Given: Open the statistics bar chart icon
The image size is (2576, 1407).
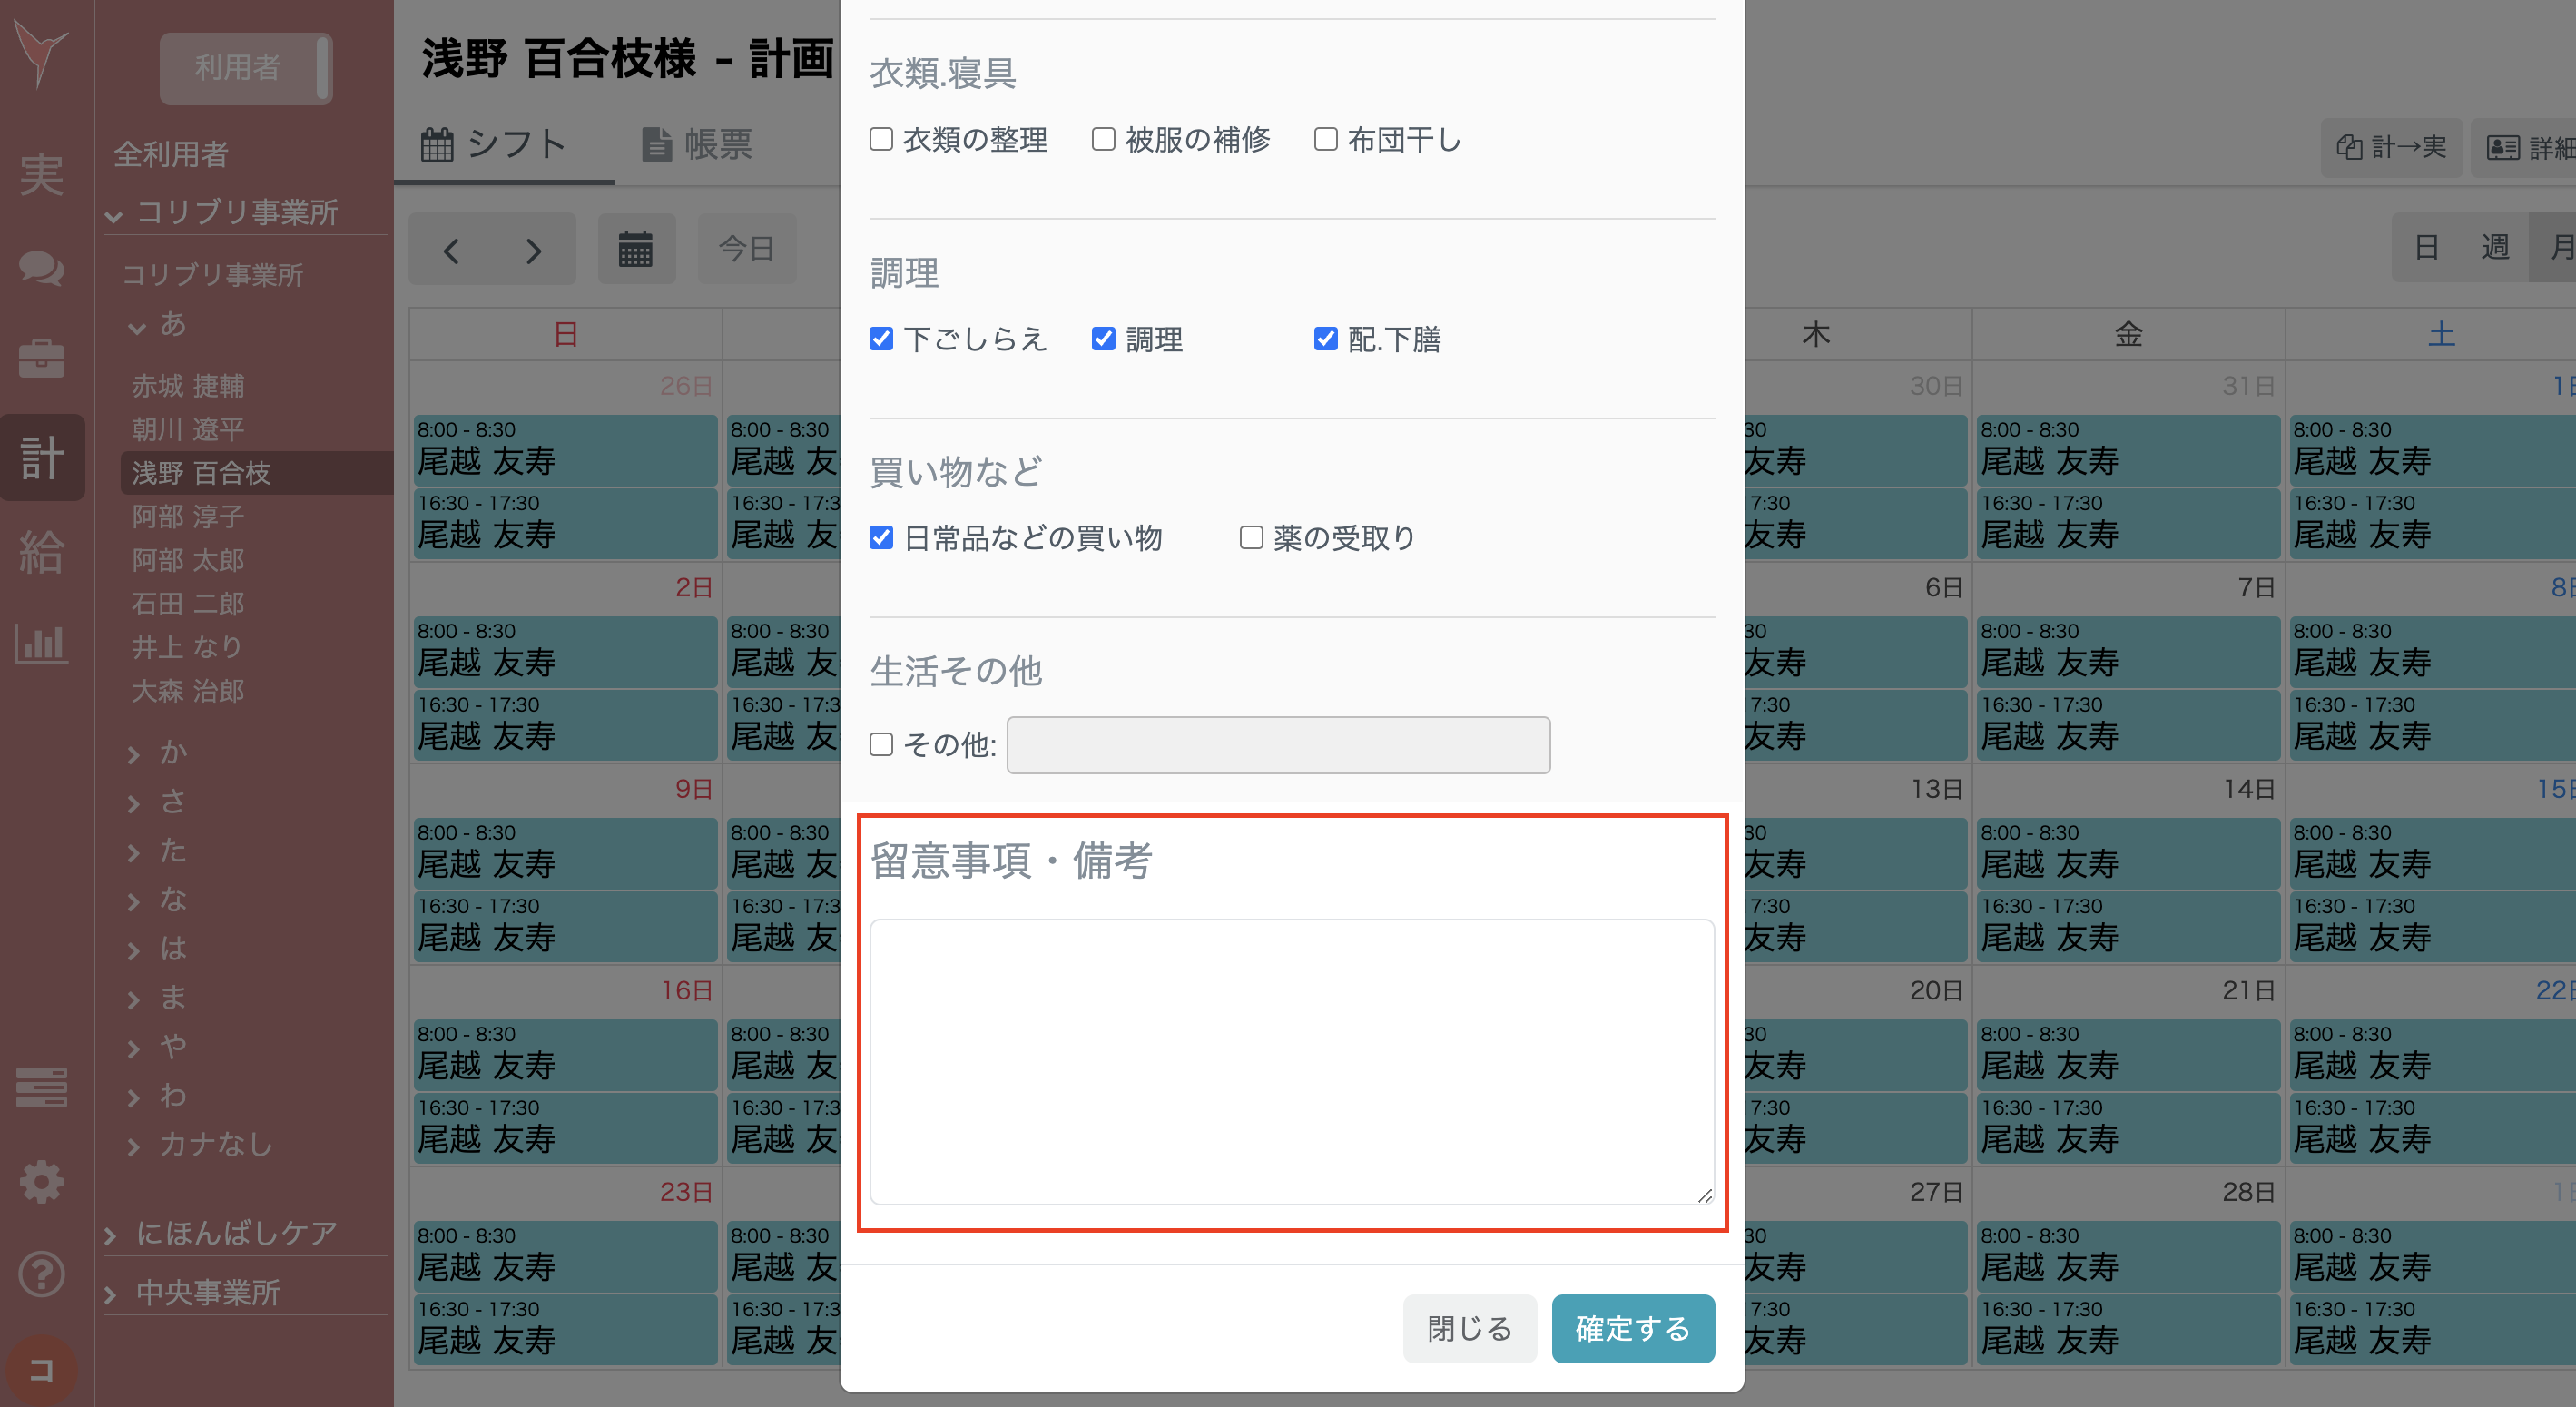Looking at the screenshot, I should 42,645.
